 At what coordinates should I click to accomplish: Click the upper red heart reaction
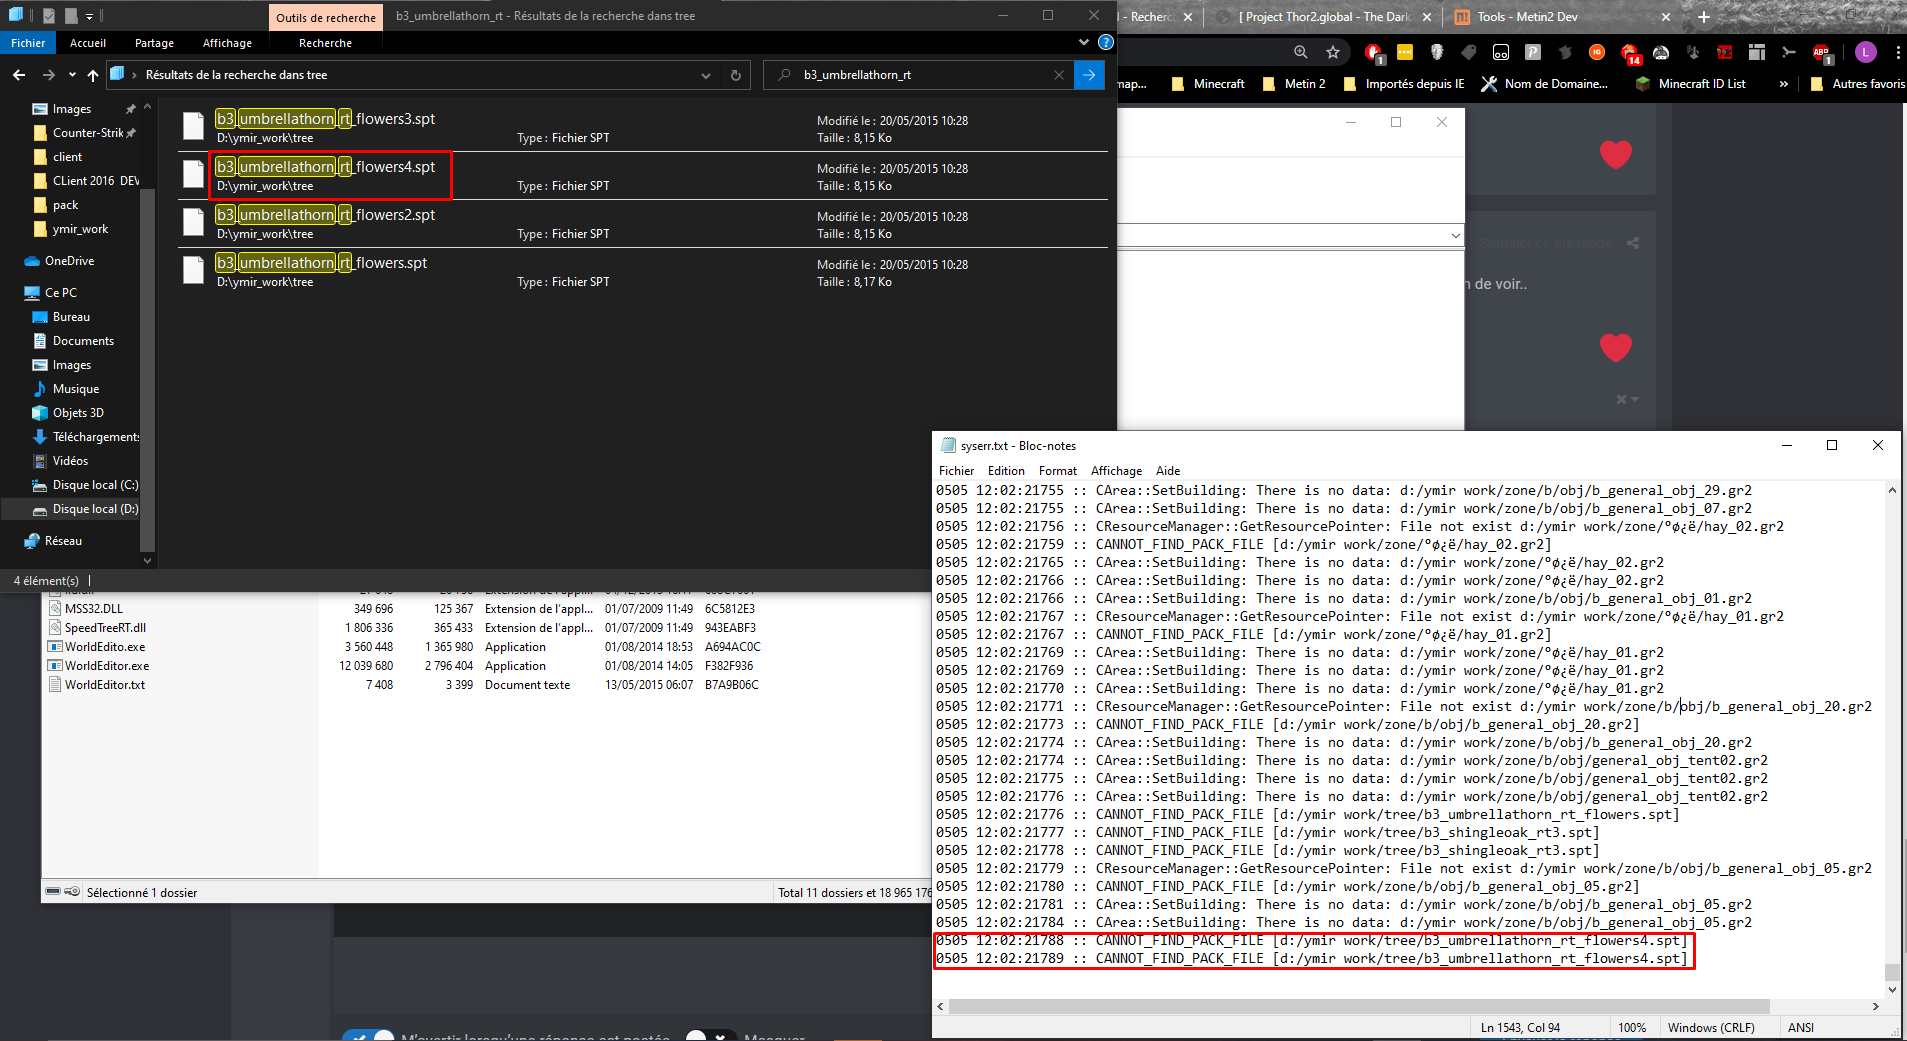1616,154
